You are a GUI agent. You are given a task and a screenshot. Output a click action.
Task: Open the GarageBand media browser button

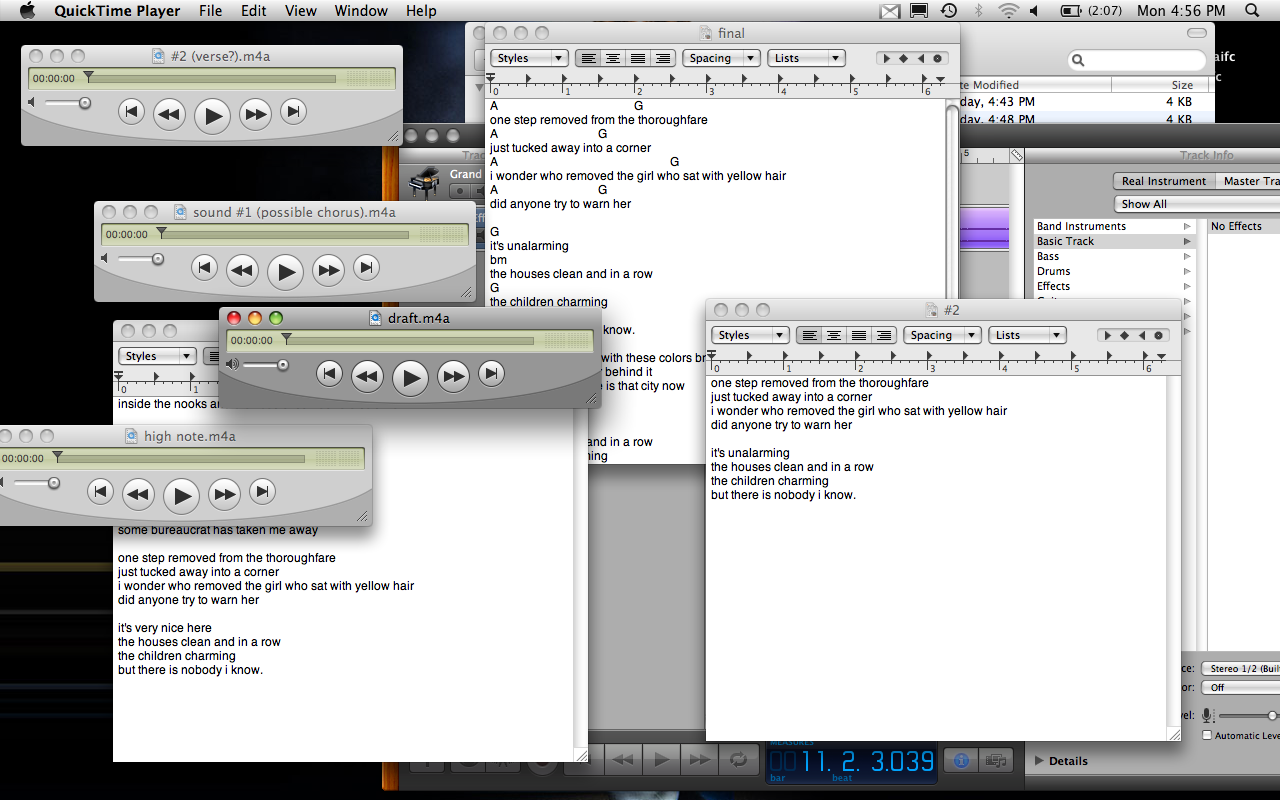click(995, 761)
